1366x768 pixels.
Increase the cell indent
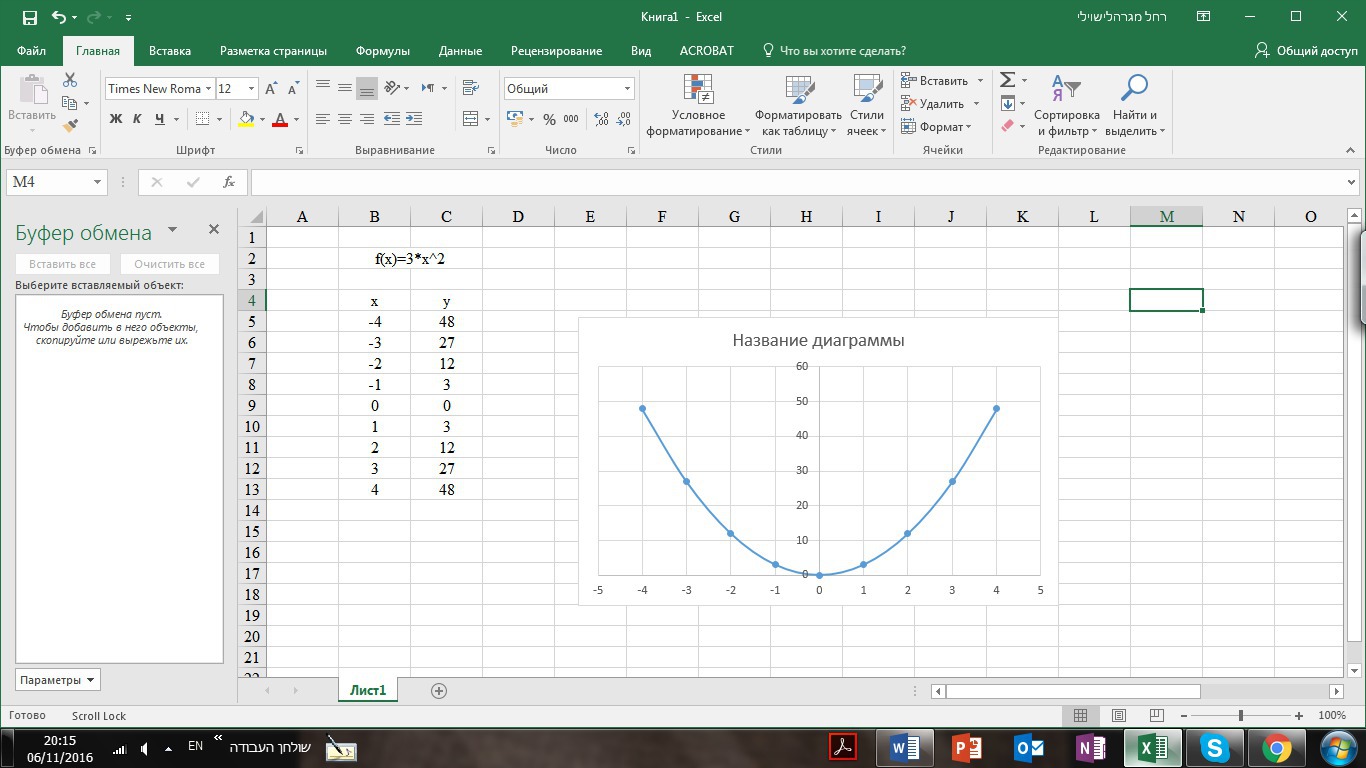(x=413, y=119)
